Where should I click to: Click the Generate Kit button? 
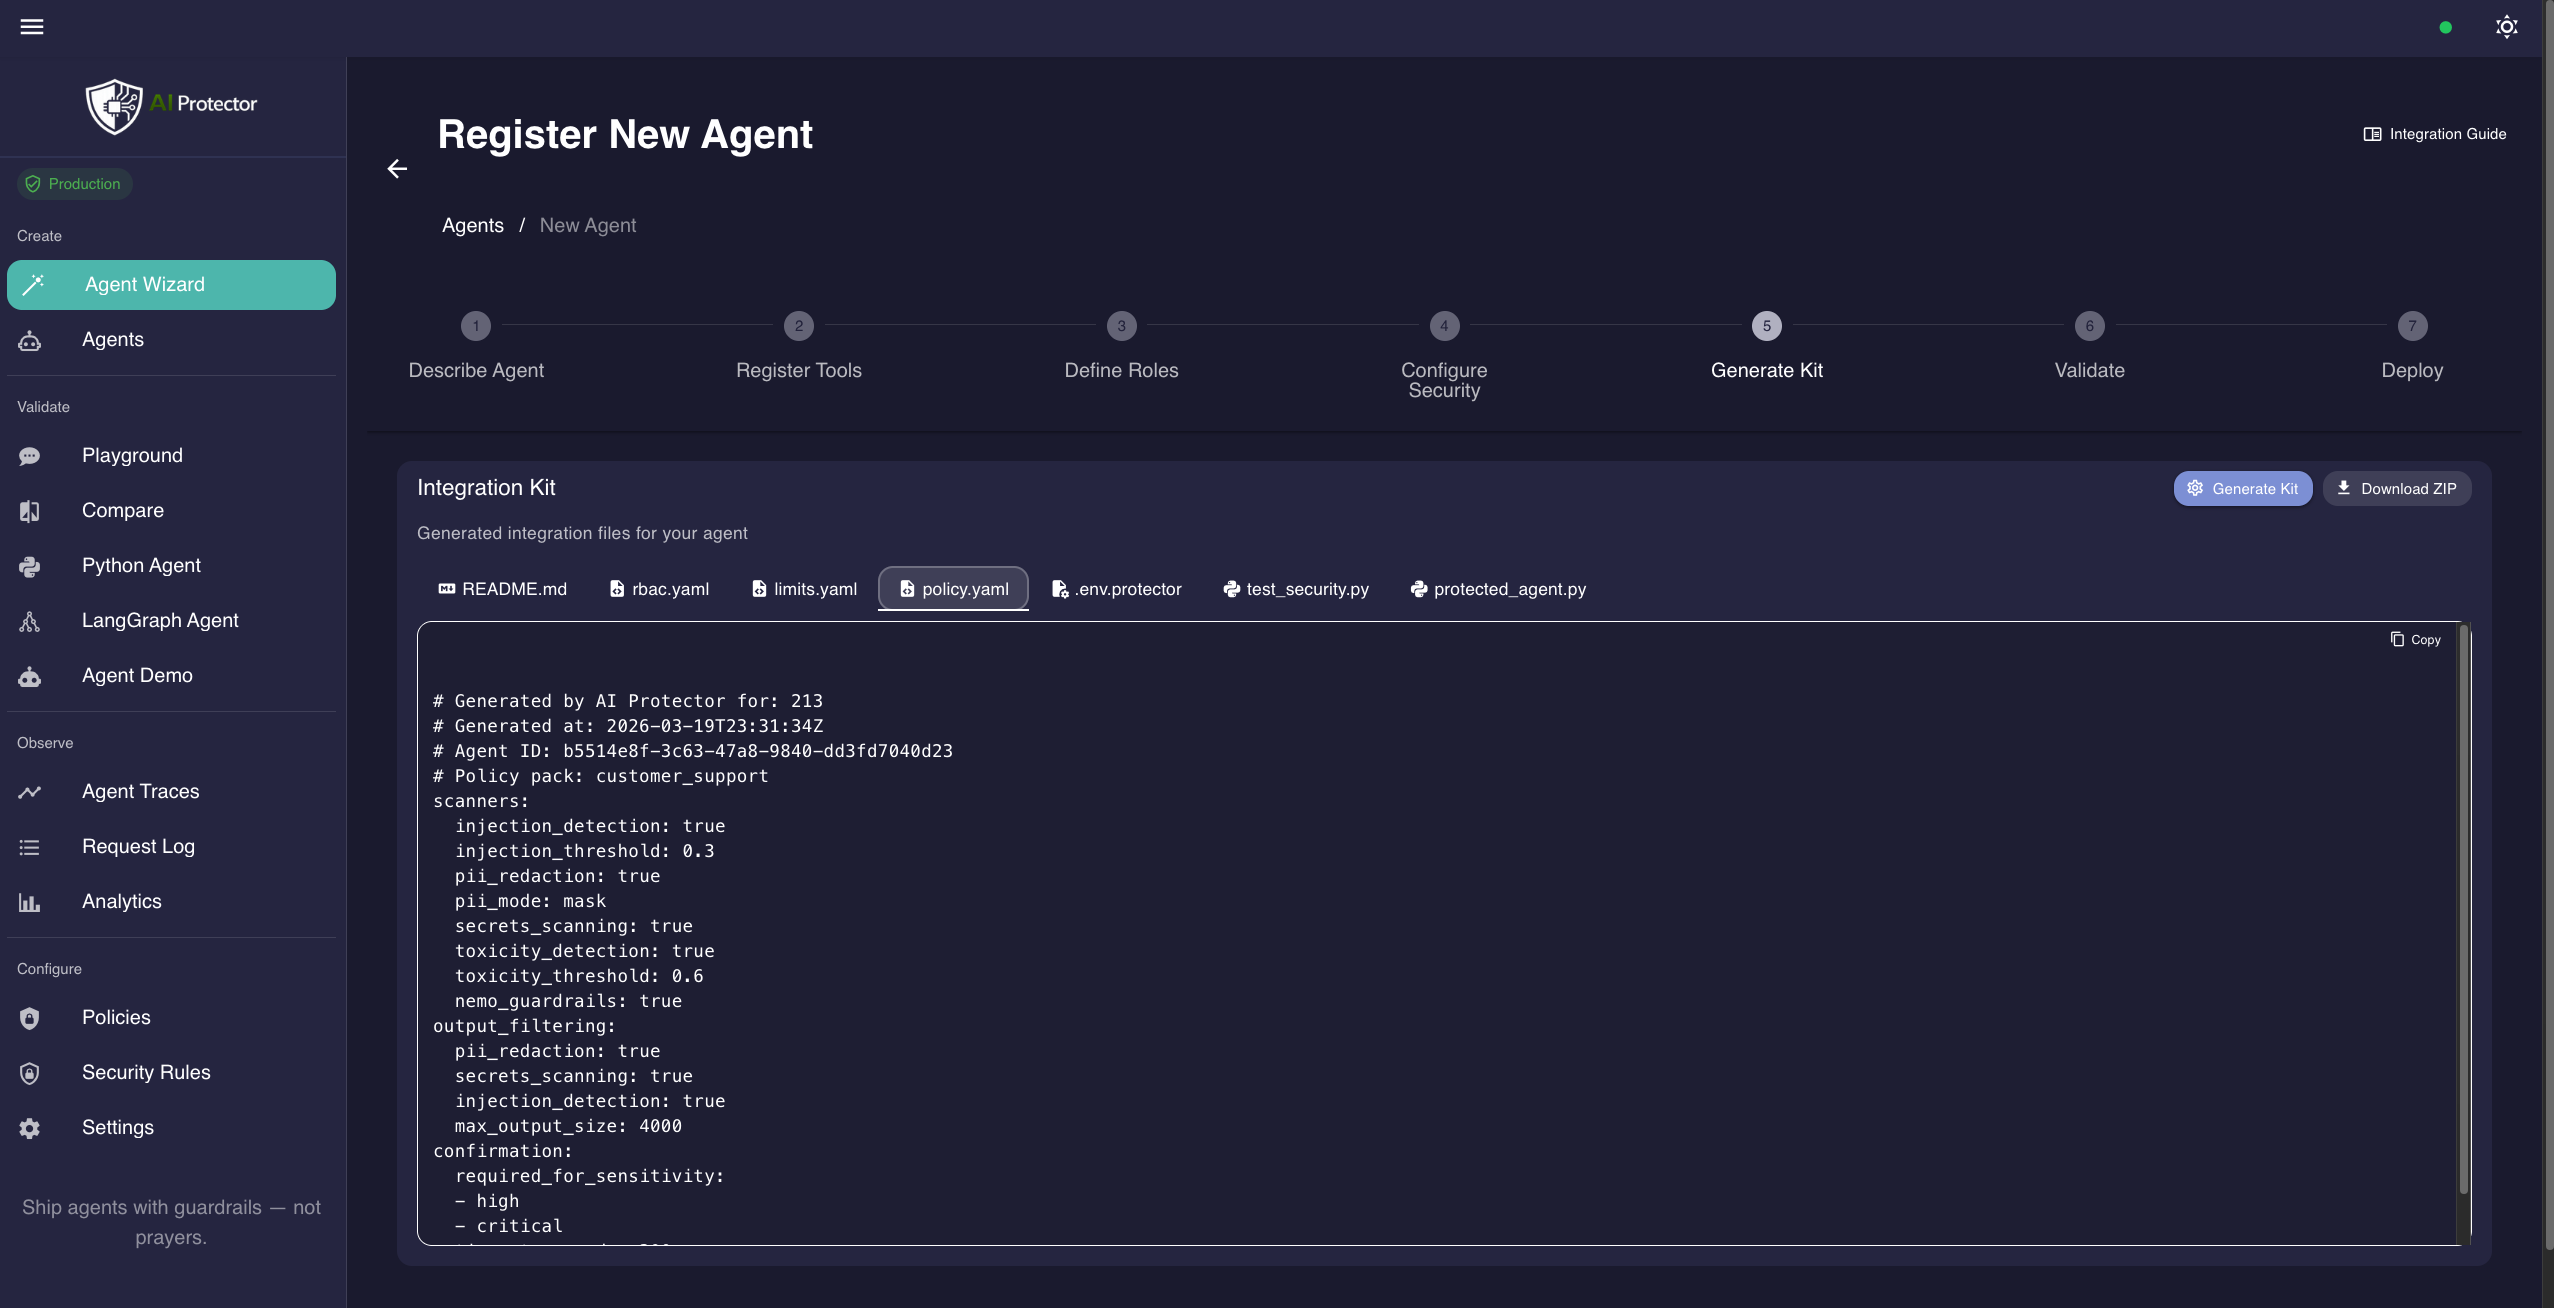click(2242, 488)
